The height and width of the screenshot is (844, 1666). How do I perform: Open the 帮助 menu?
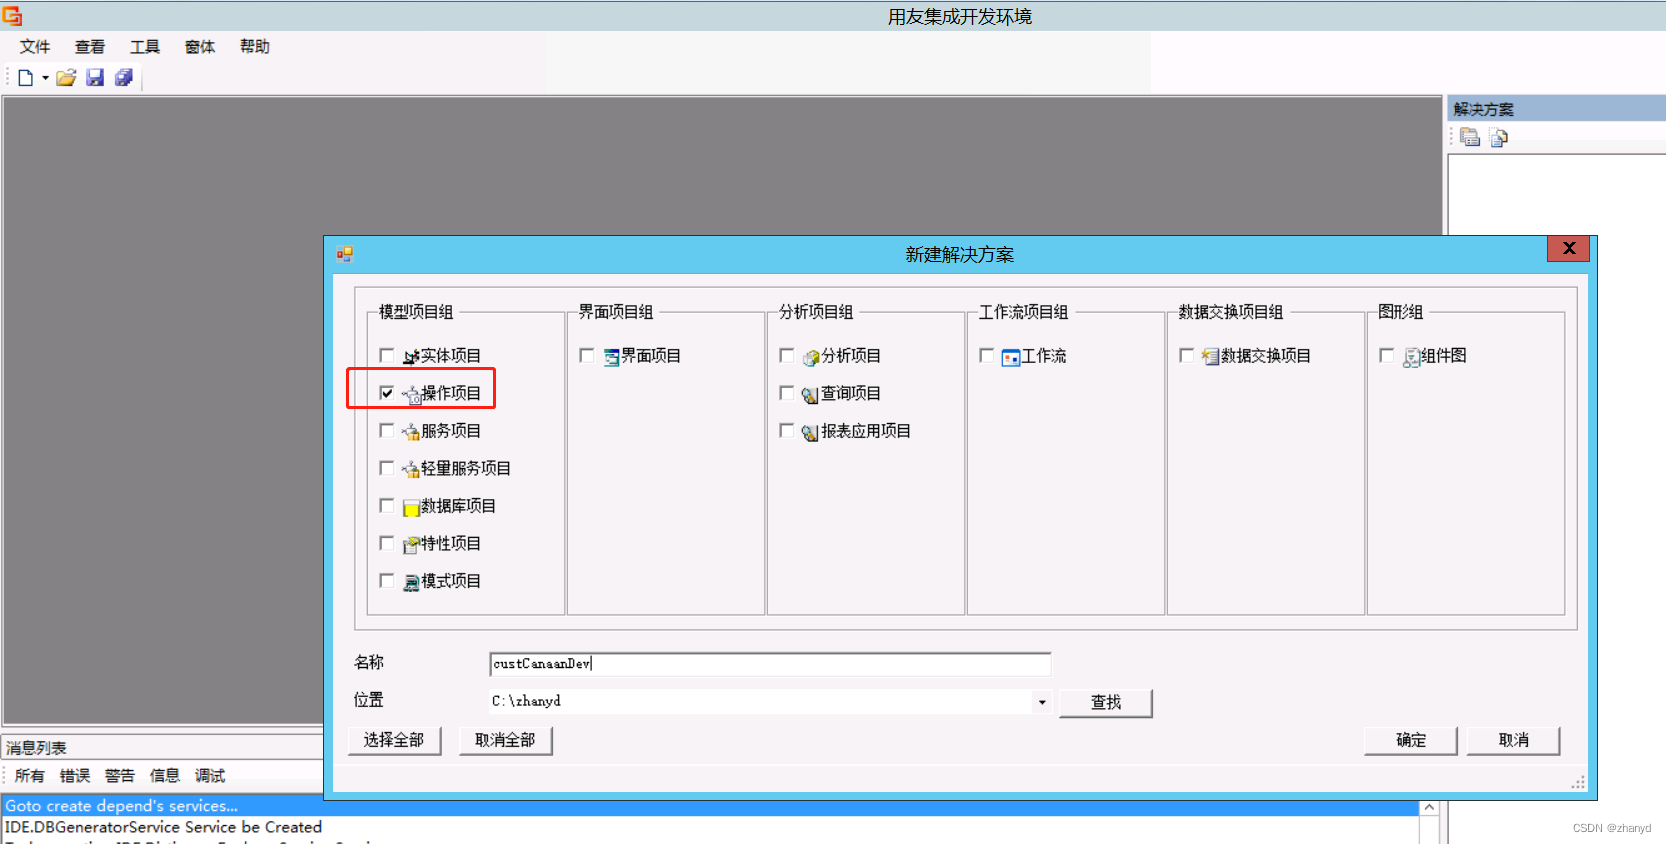[x=255, y=47]
